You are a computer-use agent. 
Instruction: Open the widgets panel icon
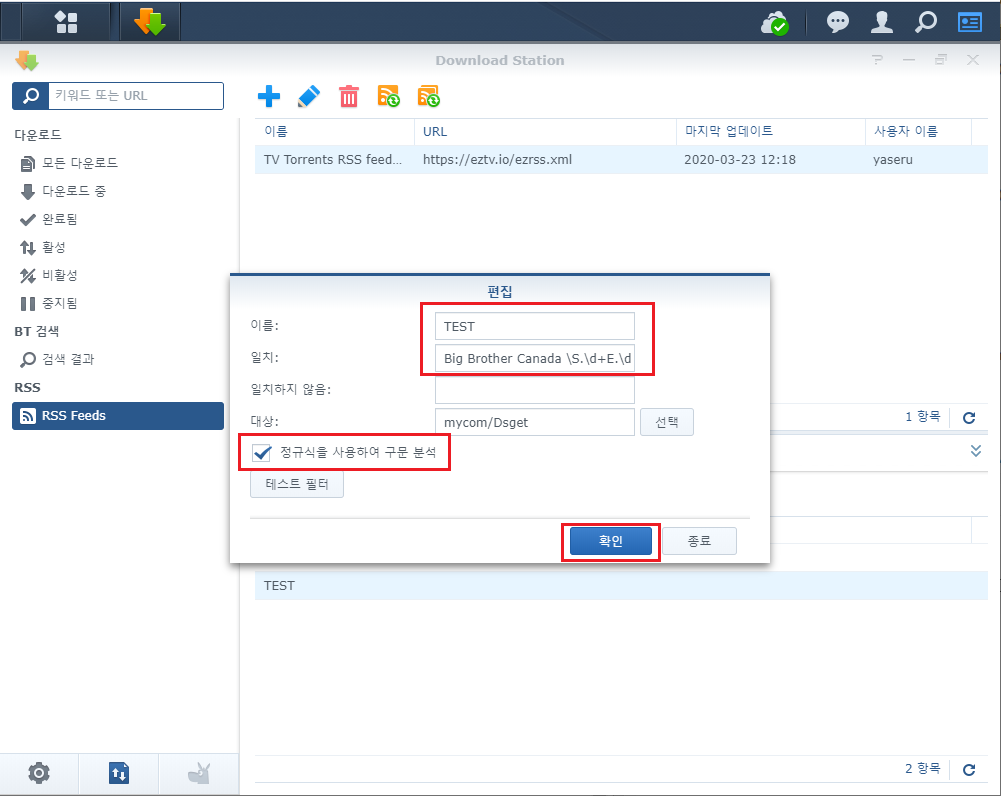click(970, 22)
